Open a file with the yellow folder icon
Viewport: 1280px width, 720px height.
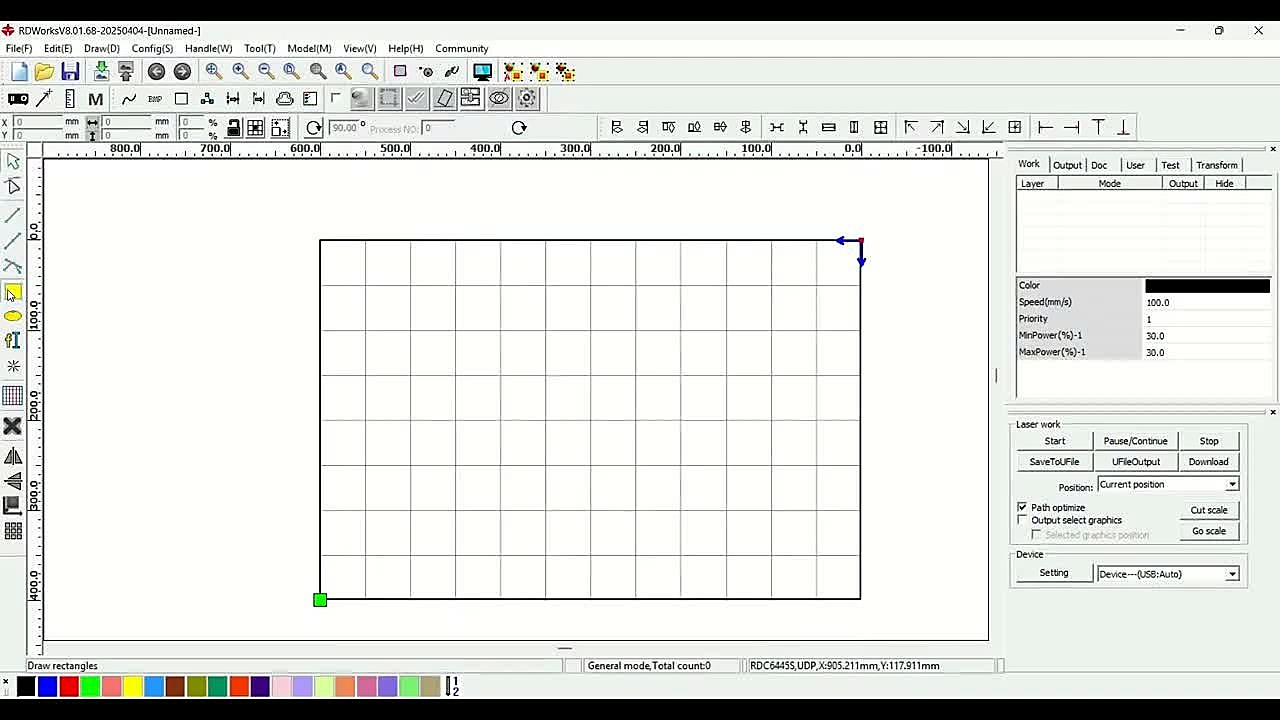44,72
